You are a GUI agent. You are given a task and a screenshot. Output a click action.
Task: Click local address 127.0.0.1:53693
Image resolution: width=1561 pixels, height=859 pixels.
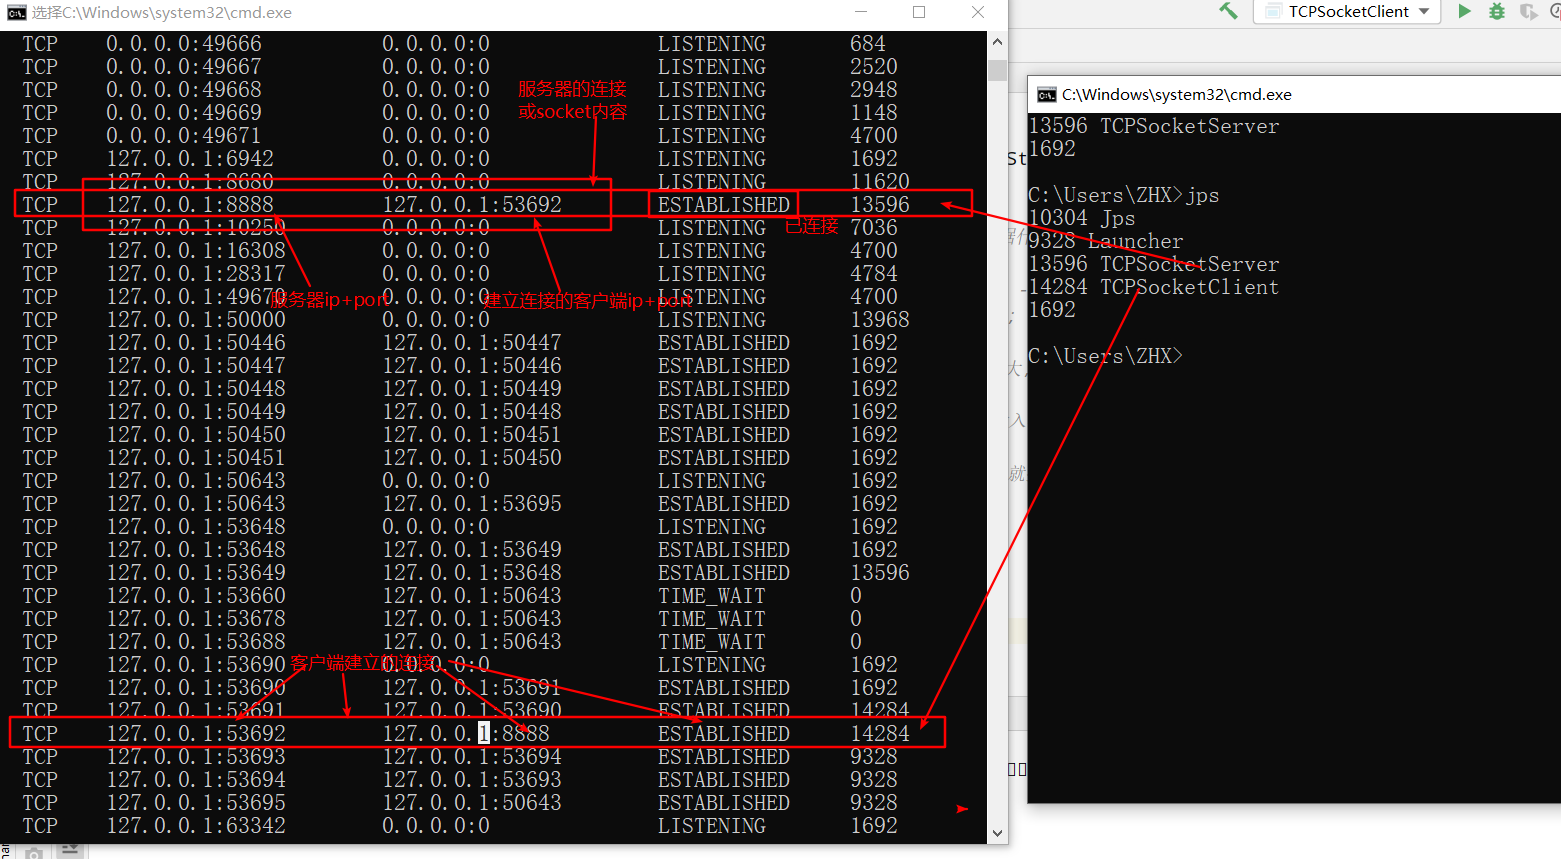coord(196,757)
